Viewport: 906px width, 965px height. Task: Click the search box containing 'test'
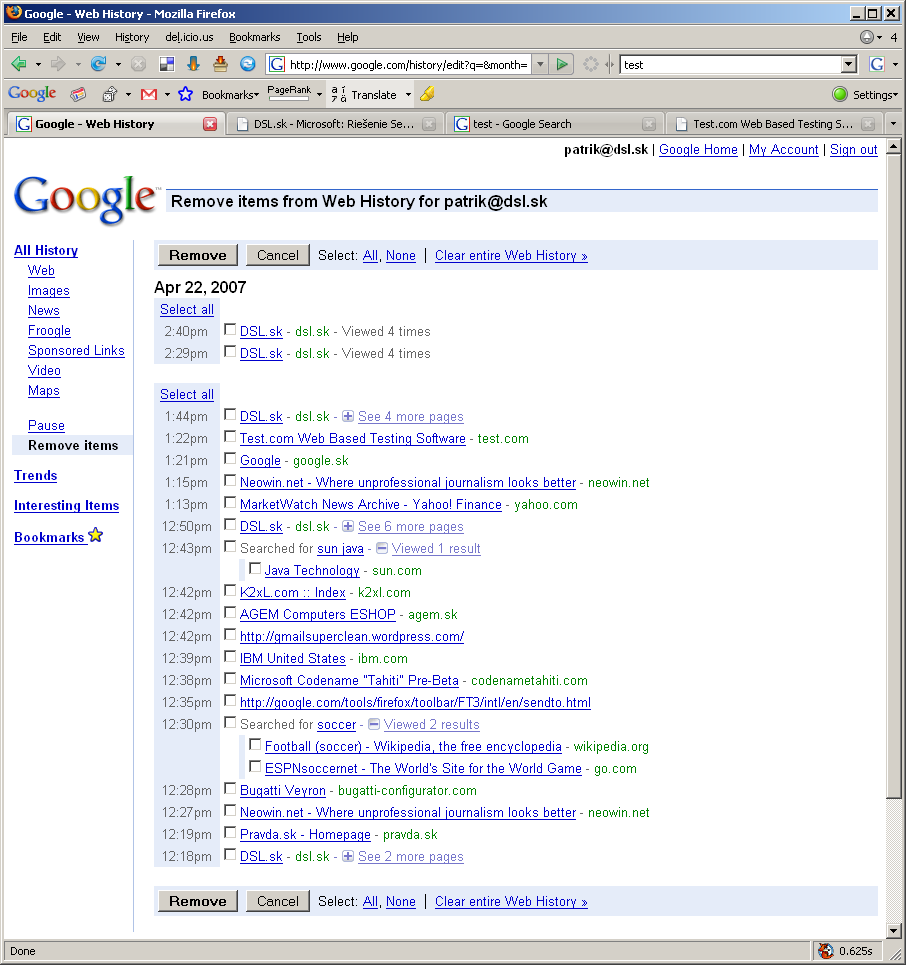[x=731, y=64]
